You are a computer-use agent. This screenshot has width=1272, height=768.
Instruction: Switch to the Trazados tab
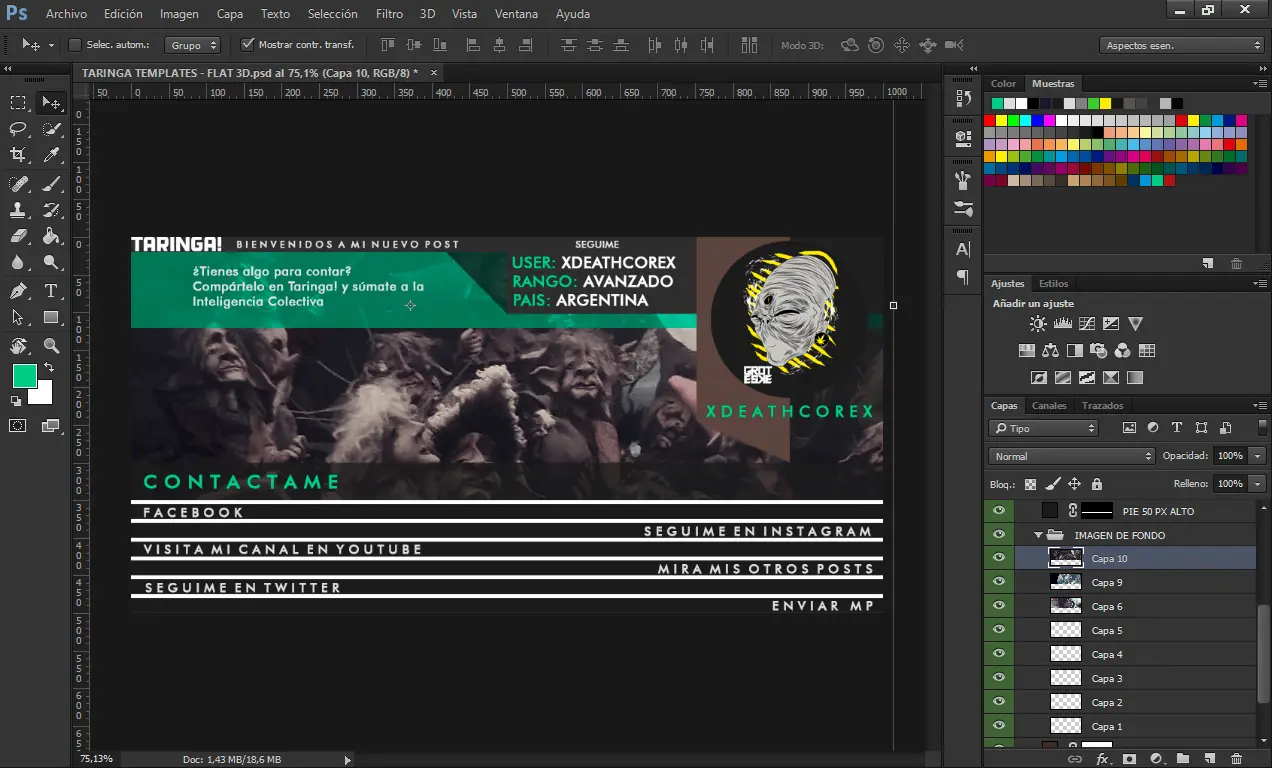click(x=1103, y=406)
